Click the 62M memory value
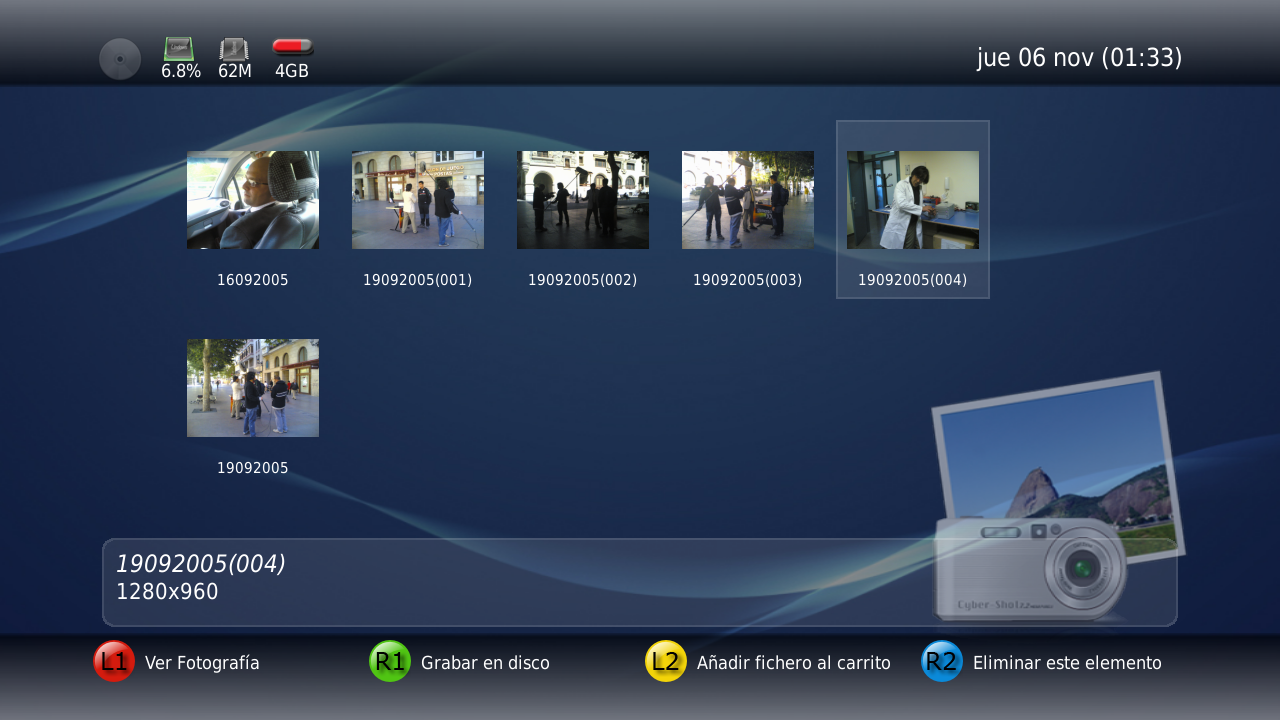The height and width of the screenshot is (720, 1280). (235, 71)
